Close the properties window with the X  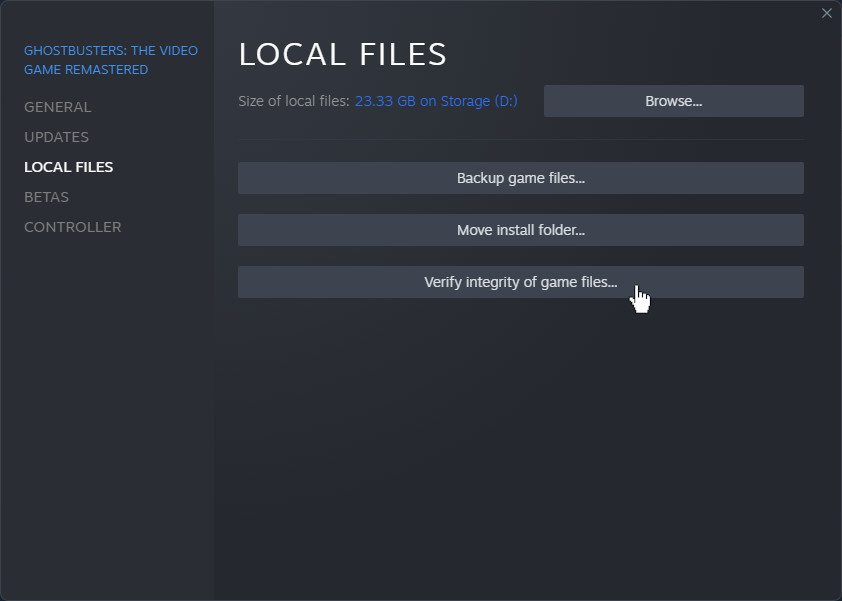(x=826, y=13)
